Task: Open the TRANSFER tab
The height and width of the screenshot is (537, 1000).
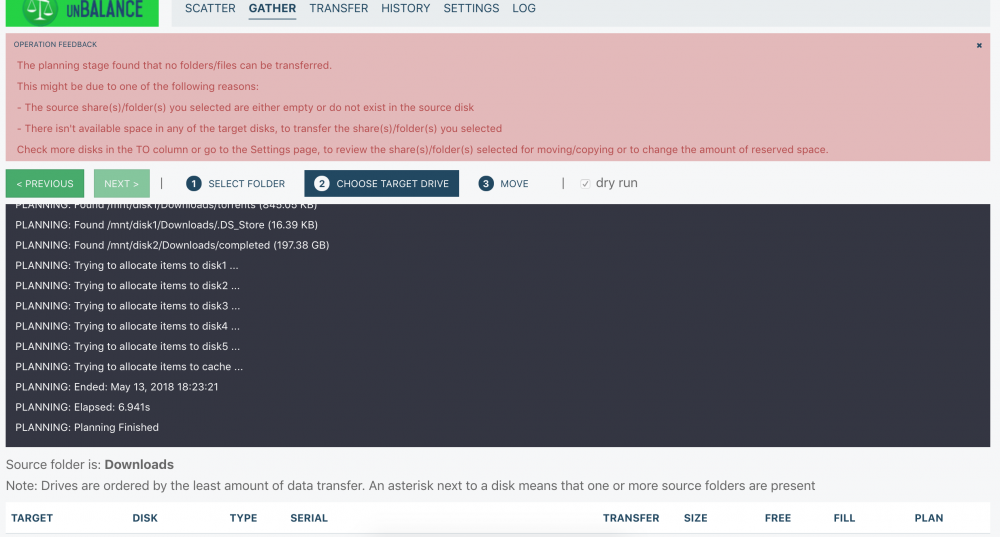Action: [339, 8]
